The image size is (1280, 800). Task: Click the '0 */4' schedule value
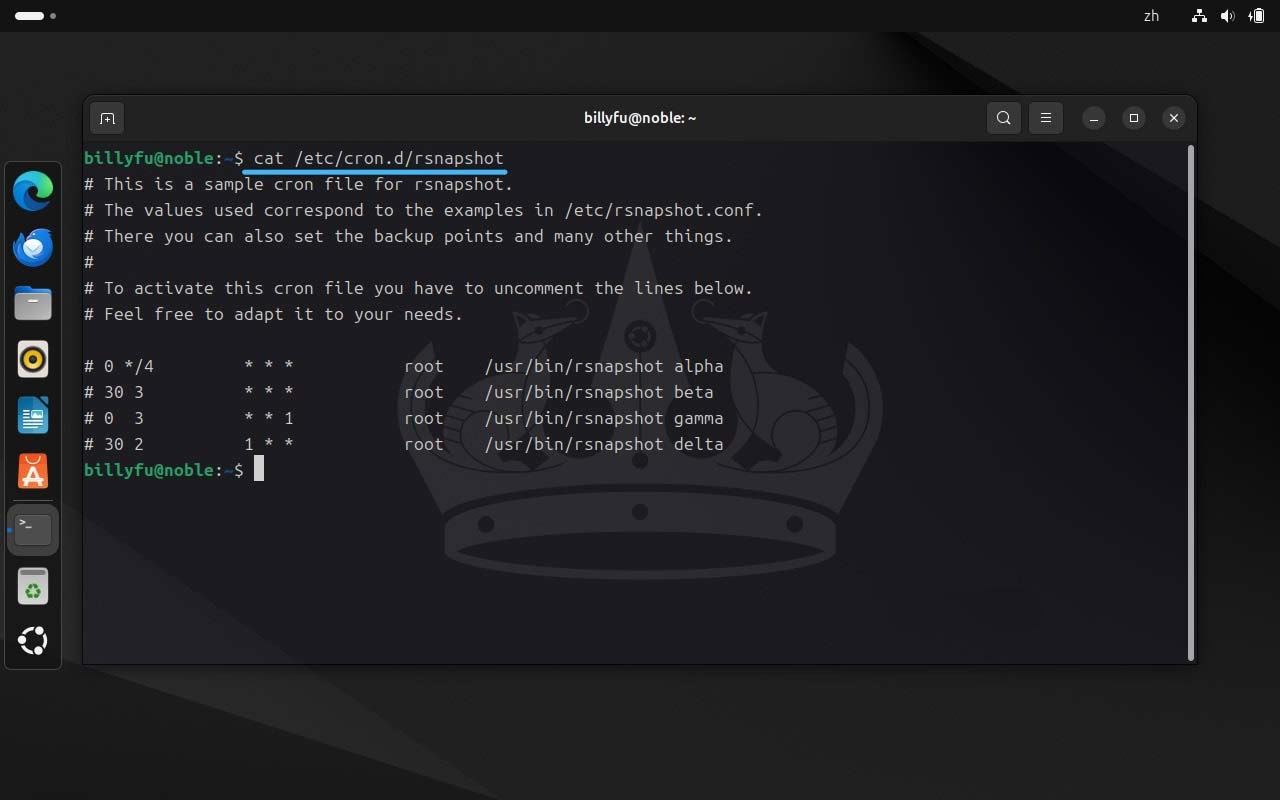pos(129,366)
